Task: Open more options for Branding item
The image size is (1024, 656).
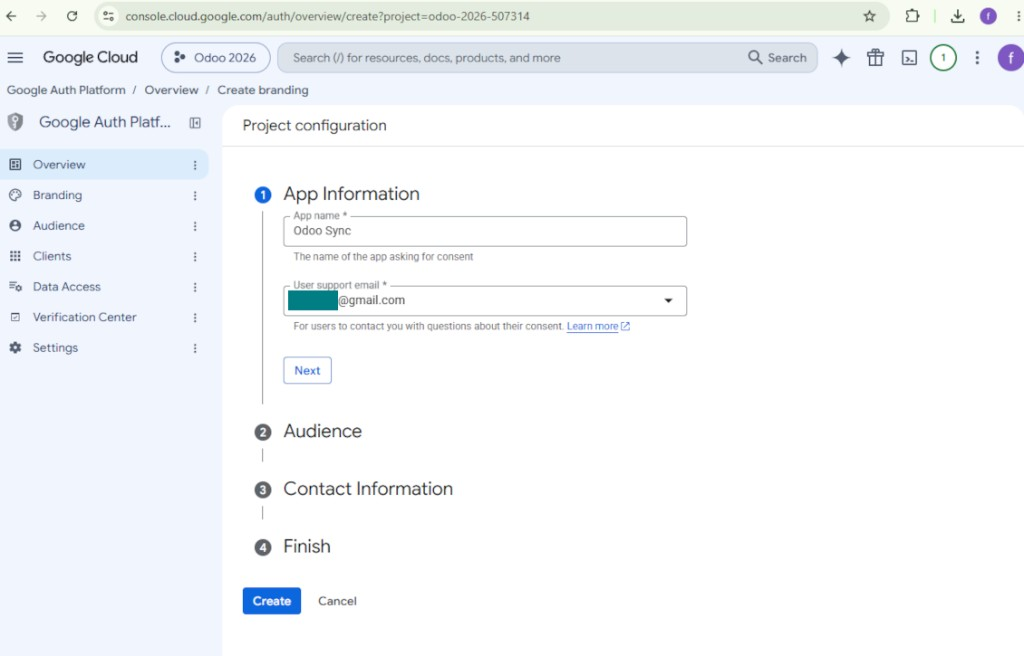Action: coord(195,195)
